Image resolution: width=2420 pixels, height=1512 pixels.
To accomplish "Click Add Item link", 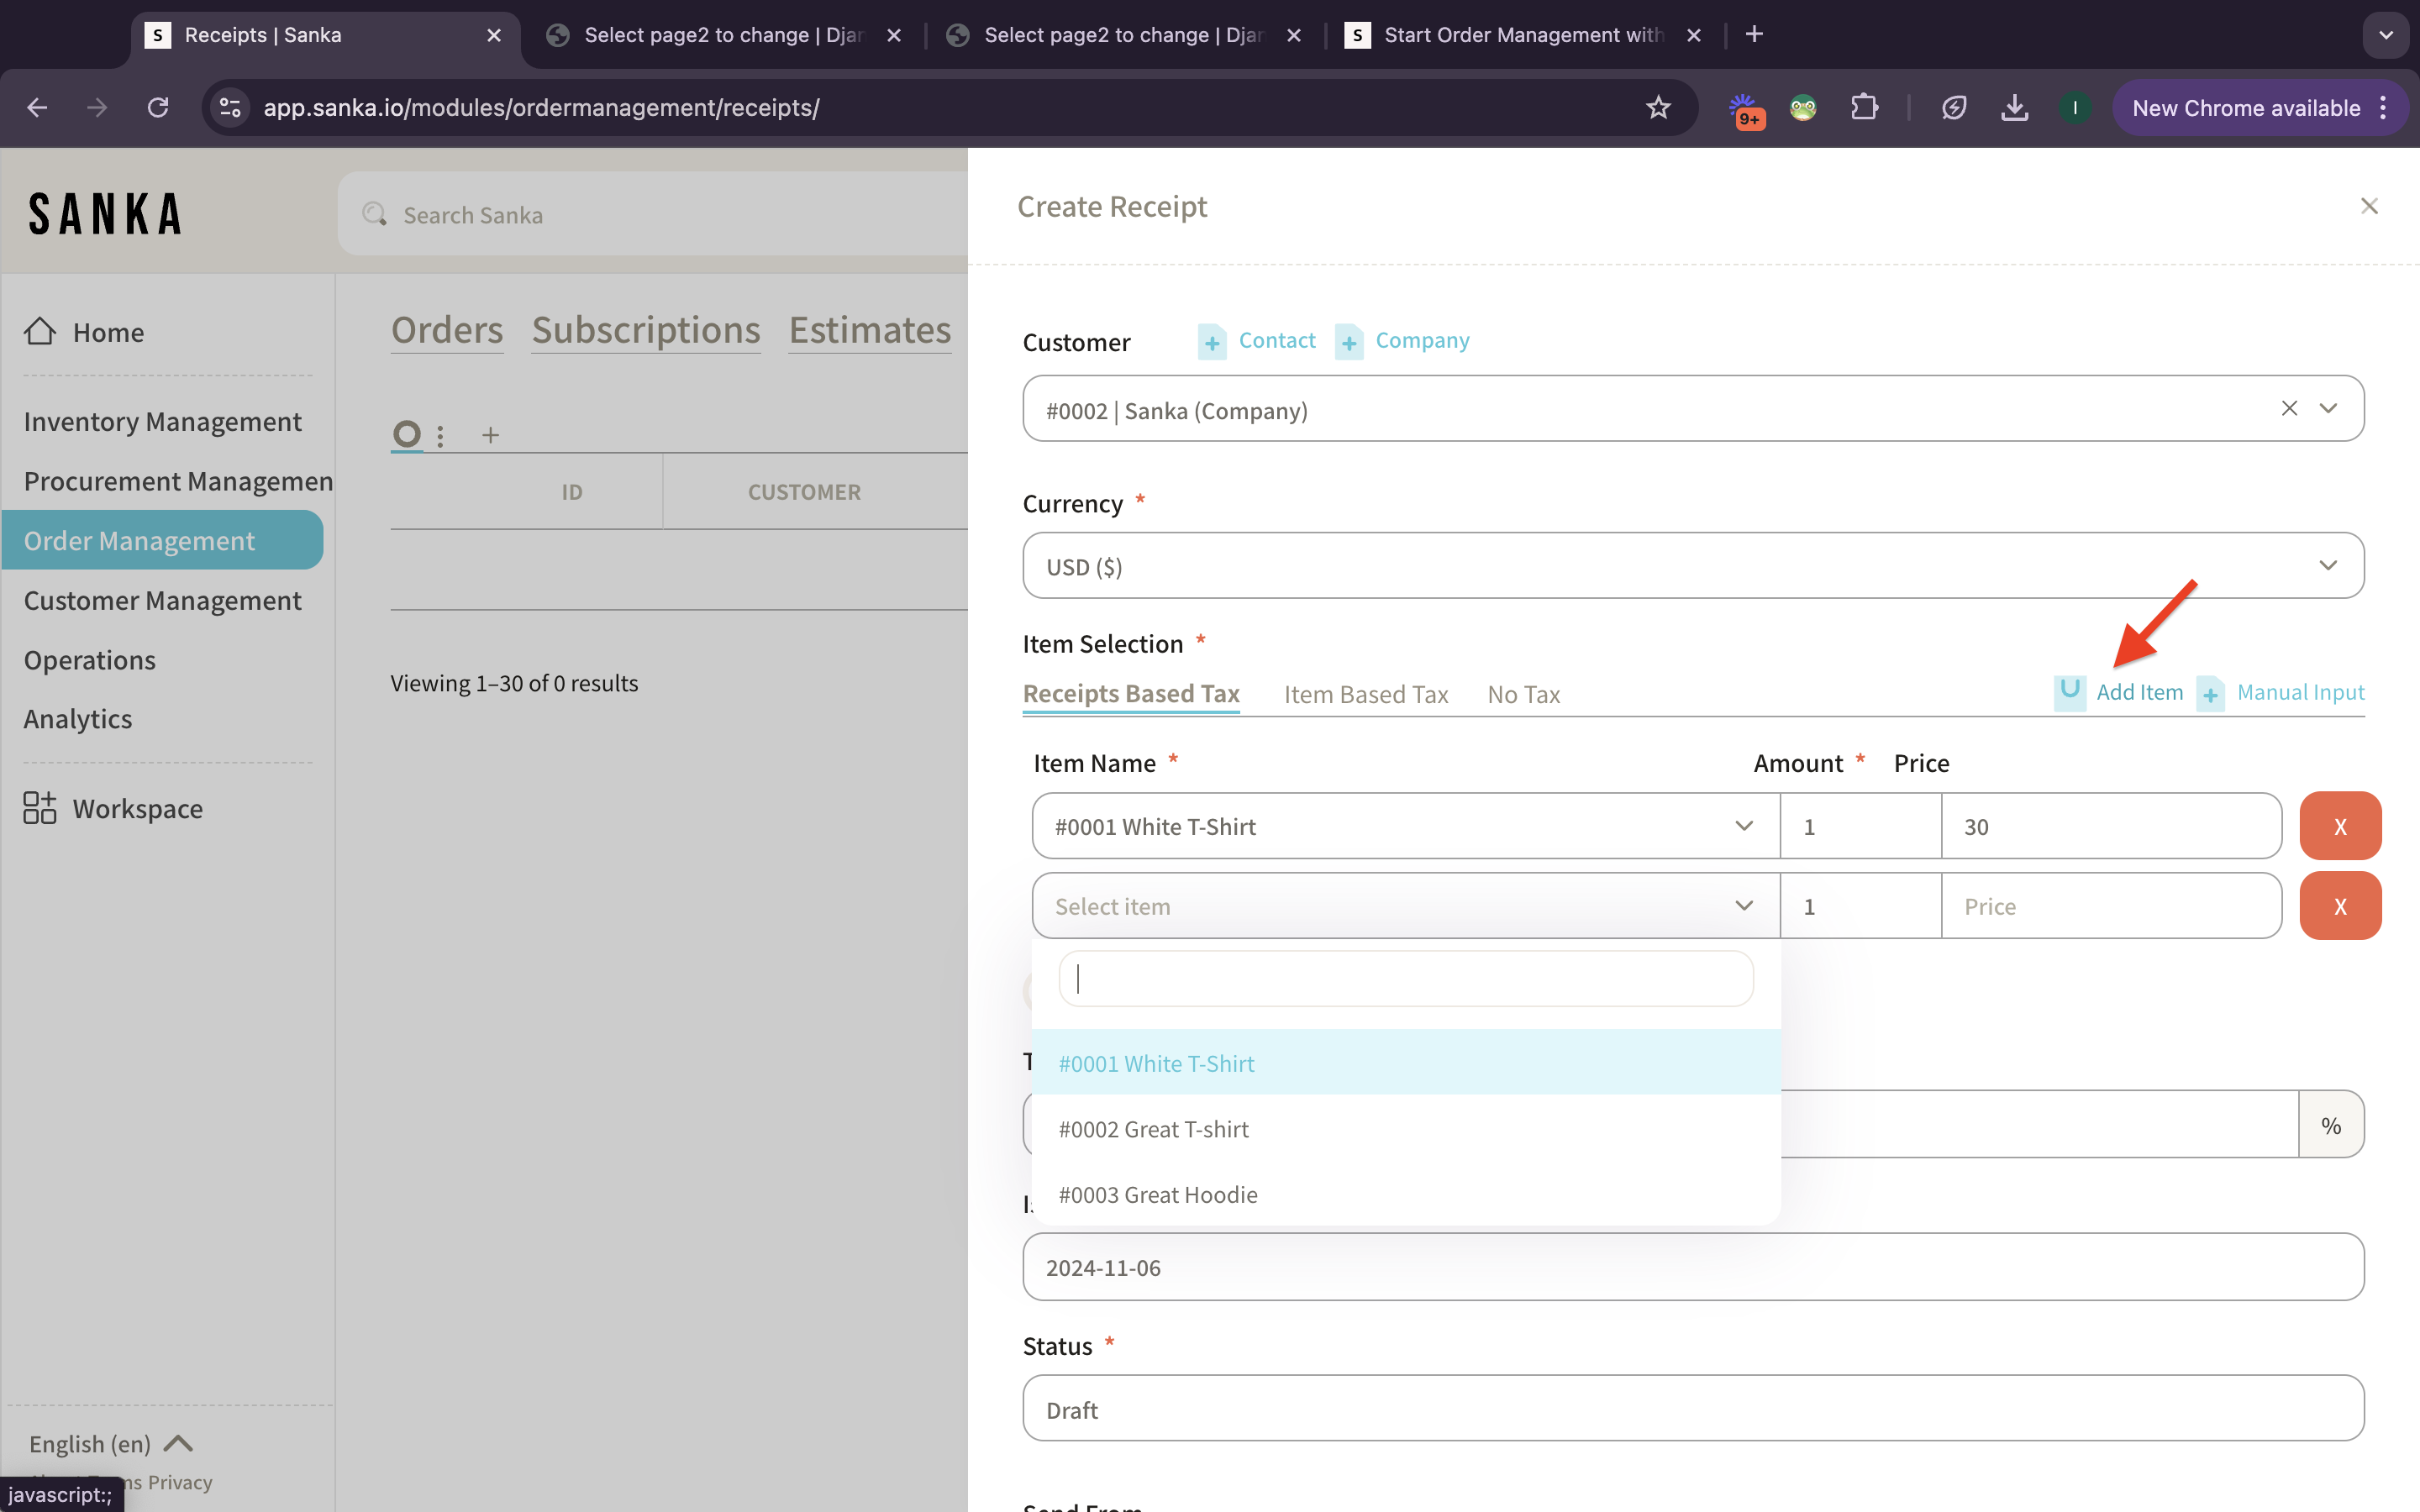I will pos(2119,692).
